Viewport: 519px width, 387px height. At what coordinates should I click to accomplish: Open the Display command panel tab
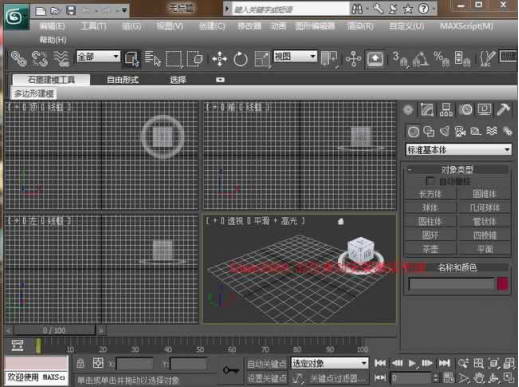pyautogui.click(x=484, y=110)
